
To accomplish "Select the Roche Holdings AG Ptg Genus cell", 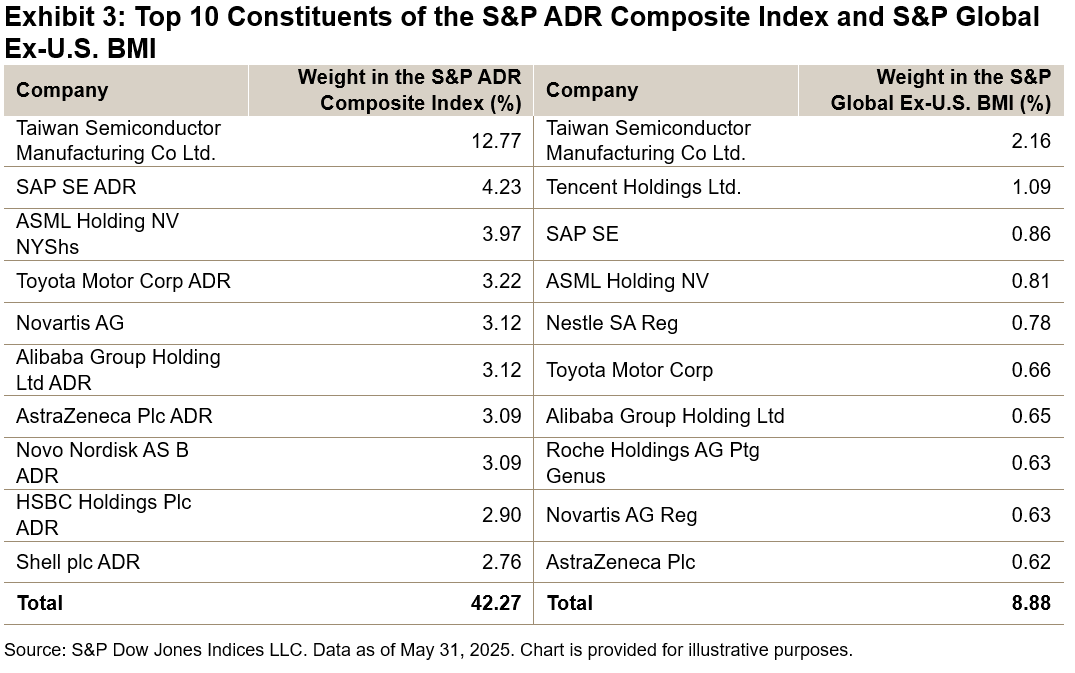I will click(x=652, y=463).
